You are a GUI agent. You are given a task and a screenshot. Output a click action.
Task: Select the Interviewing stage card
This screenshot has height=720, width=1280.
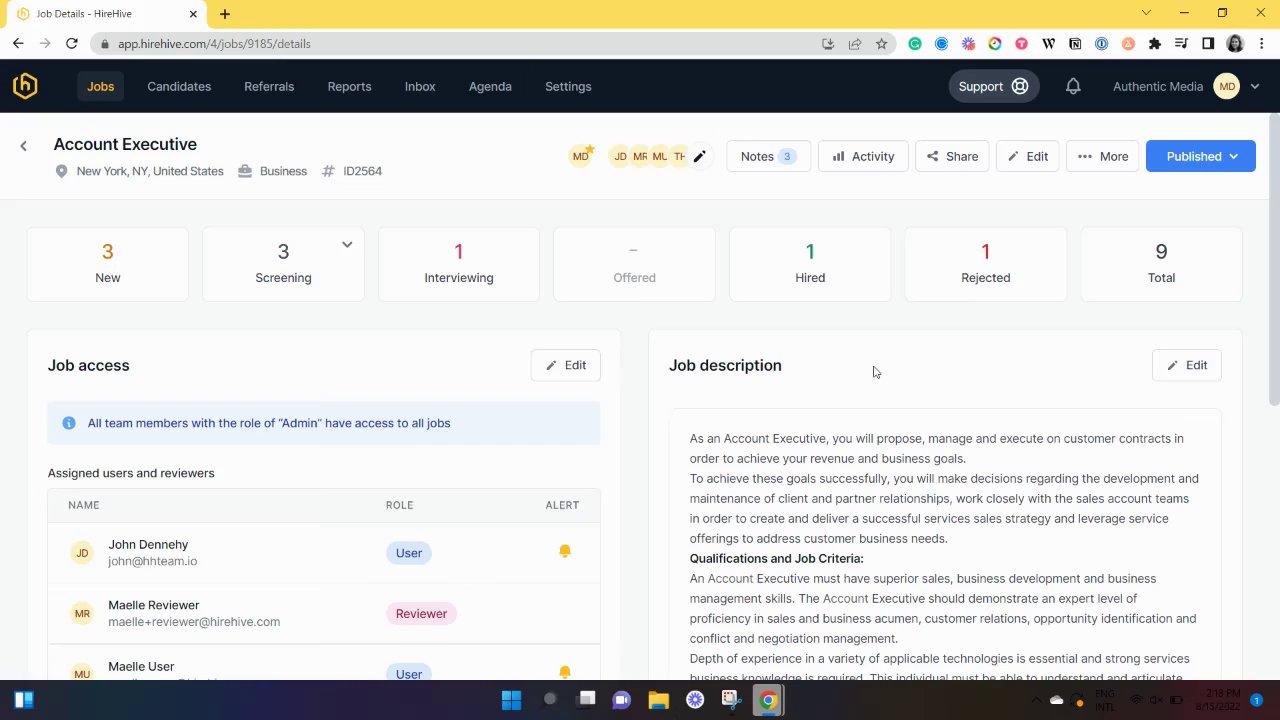pyautogui.click(x=459, y=264)
